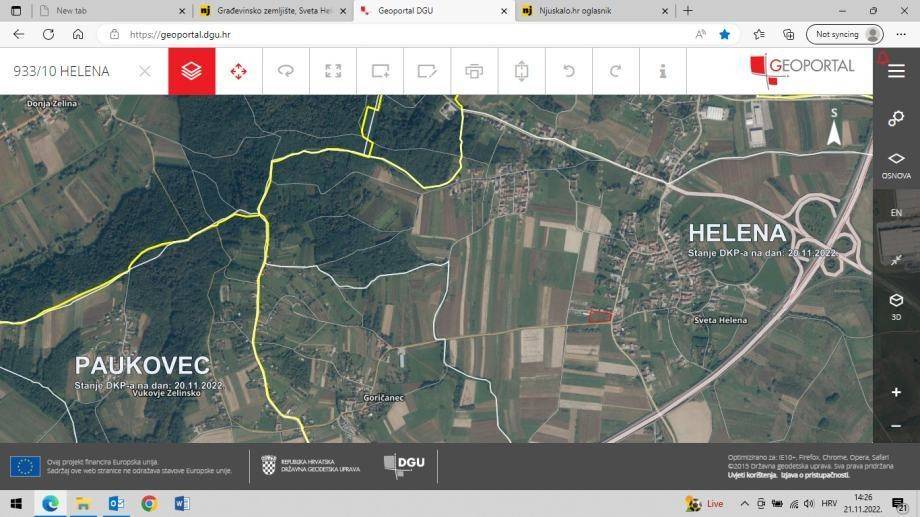Select the pan/move map tool
Viewport: 920px width, 517px height.
(239, 71)
